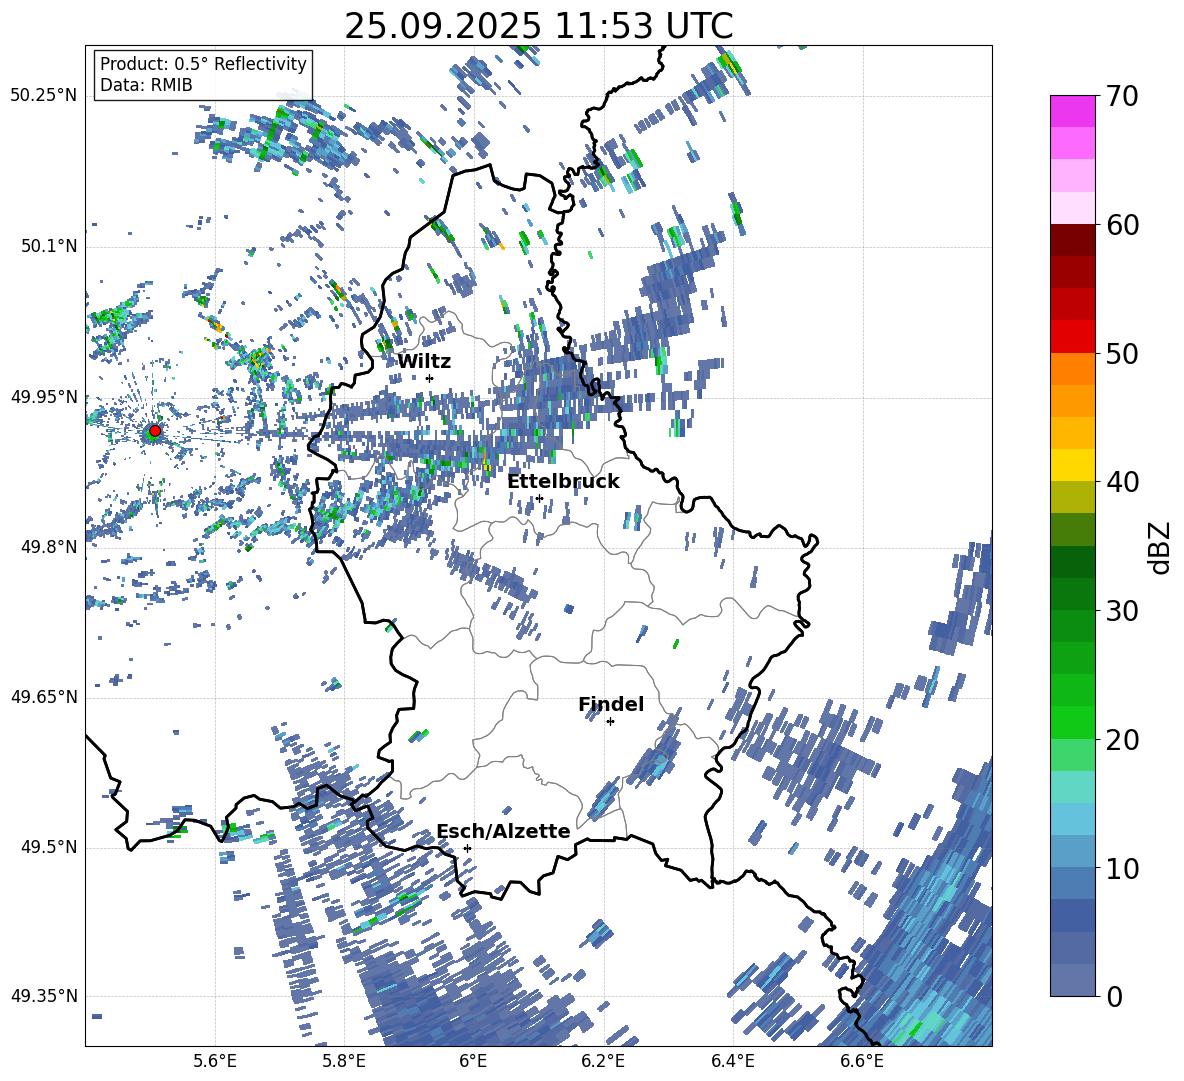The height and width of the screenshot is (1081, 1184).
Task: Click the turquoise colorbar segment below 20
Action: 1072,787
